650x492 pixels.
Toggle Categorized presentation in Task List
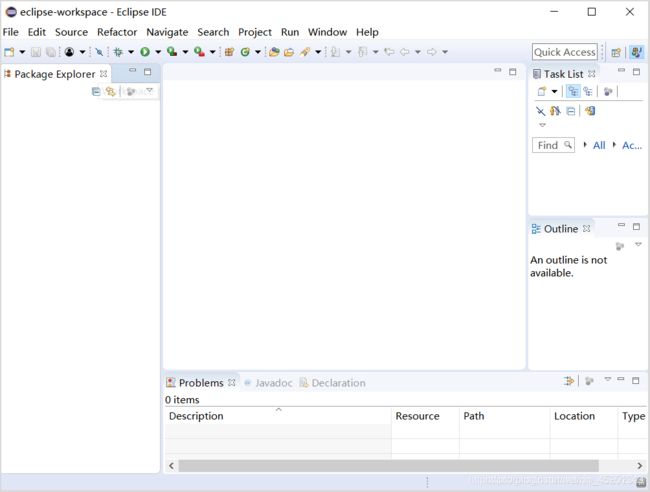[573, 91]
